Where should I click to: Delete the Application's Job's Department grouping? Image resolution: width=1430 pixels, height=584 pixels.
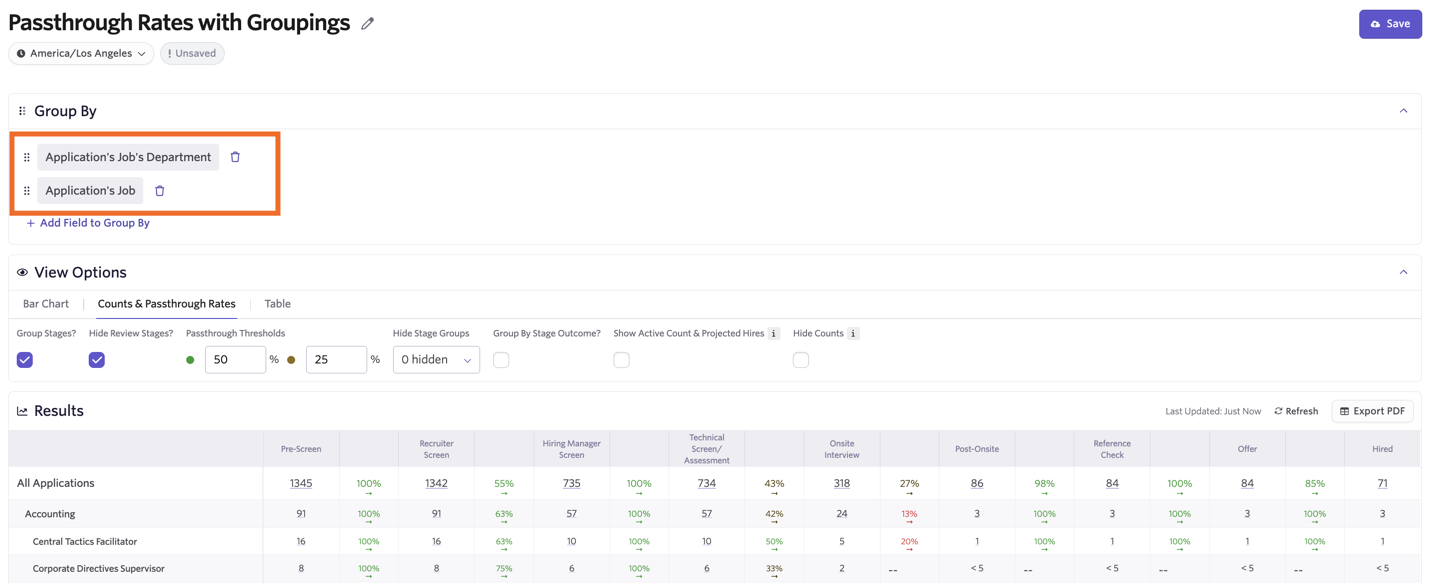pyautogui.click(x=235, y=157)
